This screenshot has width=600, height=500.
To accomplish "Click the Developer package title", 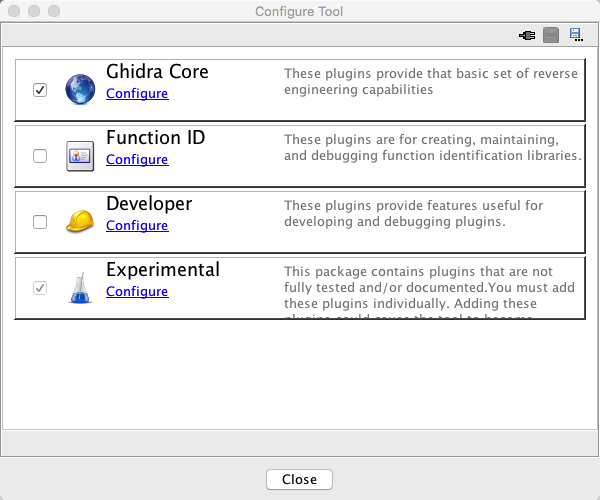I will 149,204.
